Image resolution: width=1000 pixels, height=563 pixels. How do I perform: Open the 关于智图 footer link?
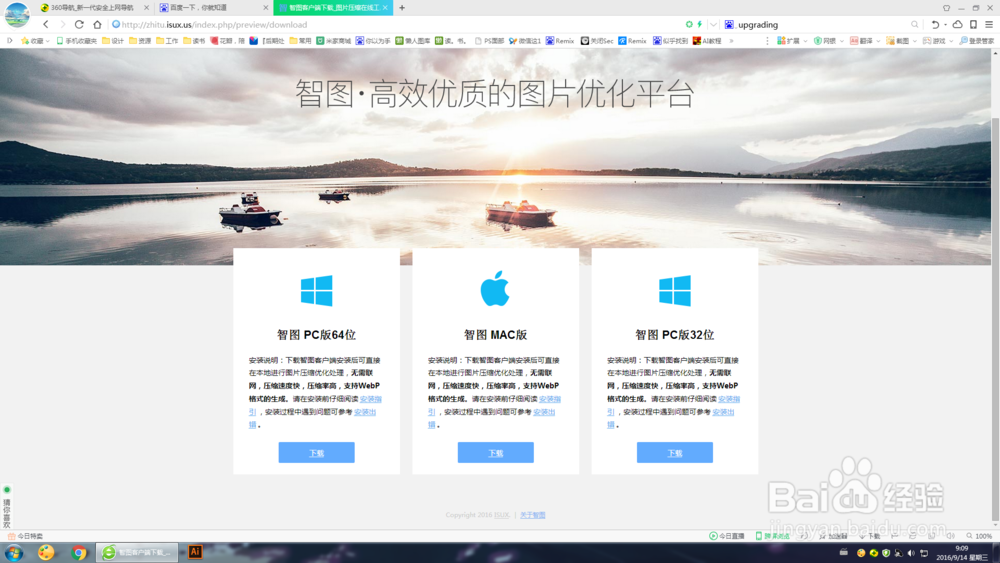pos(533,515)
